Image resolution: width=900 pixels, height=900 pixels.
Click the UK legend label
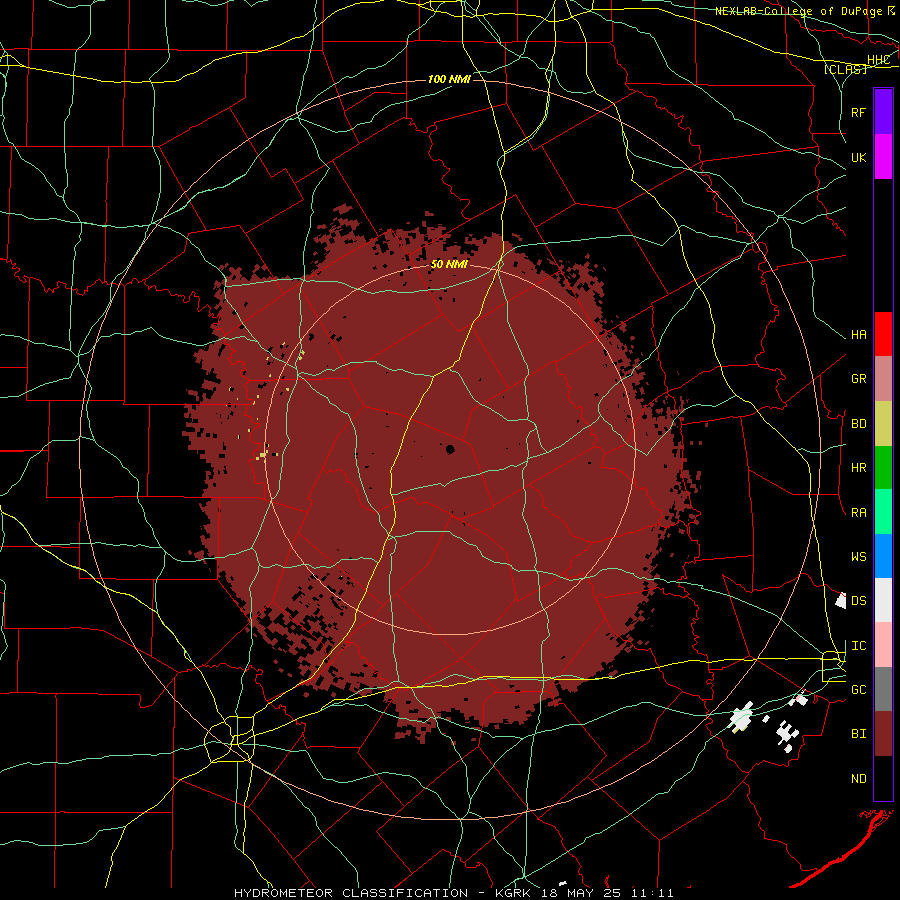pos(858,157)
